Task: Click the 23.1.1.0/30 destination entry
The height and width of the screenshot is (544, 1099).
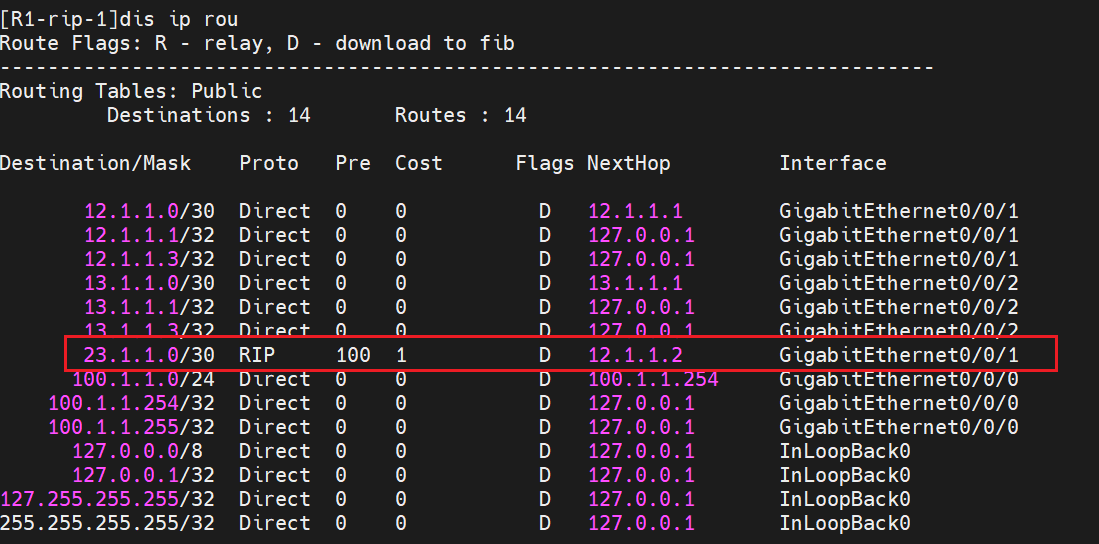Action: click(148, 355)
